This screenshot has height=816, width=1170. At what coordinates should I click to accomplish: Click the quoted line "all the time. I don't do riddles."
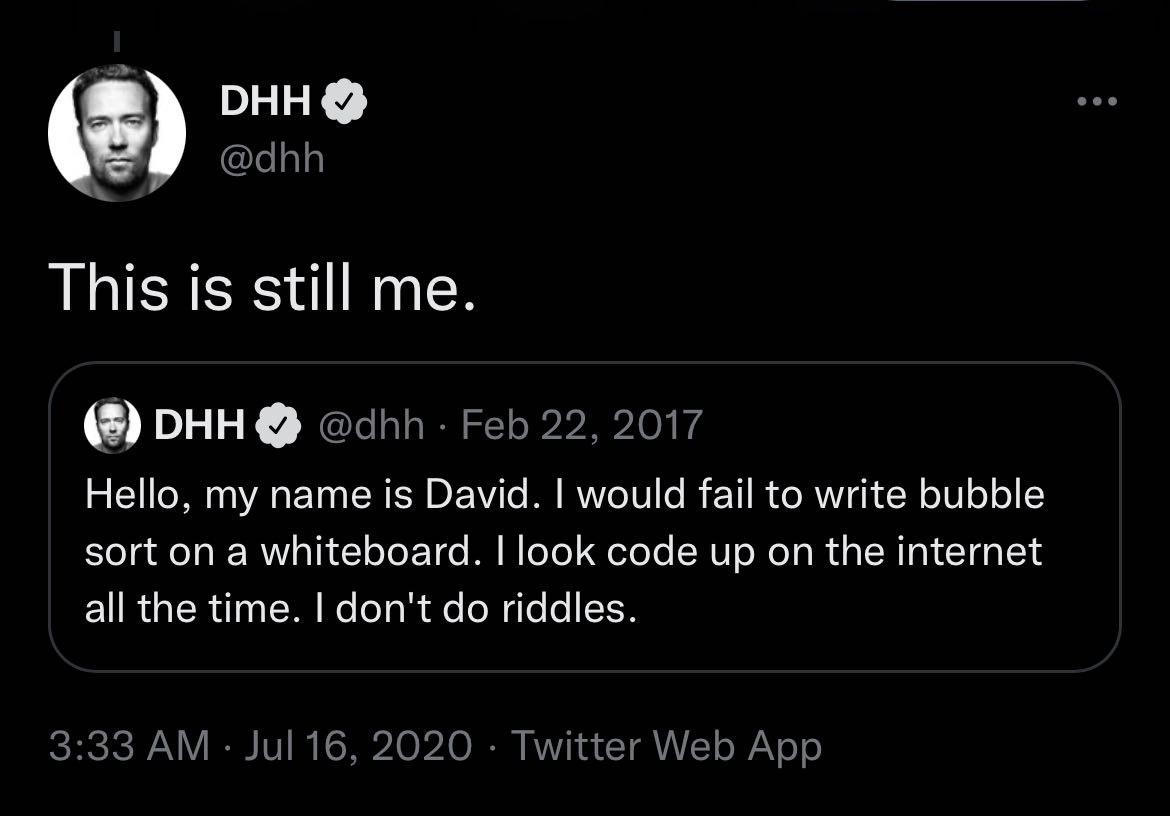pos(360,608)
